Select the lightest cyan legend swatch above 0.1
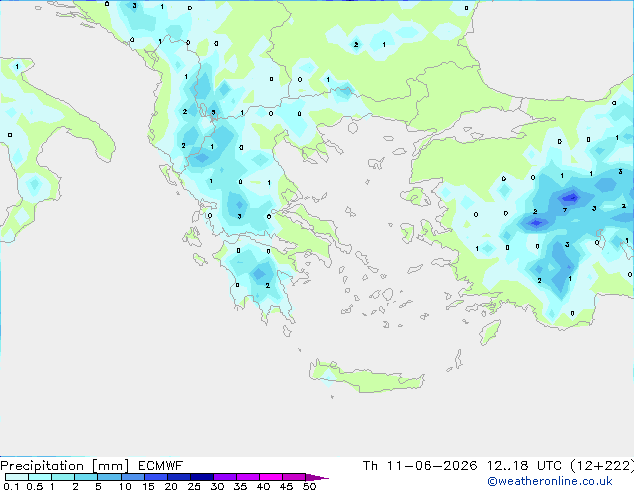The width and height of the screenshot is (634, 490). coord(17,477)
